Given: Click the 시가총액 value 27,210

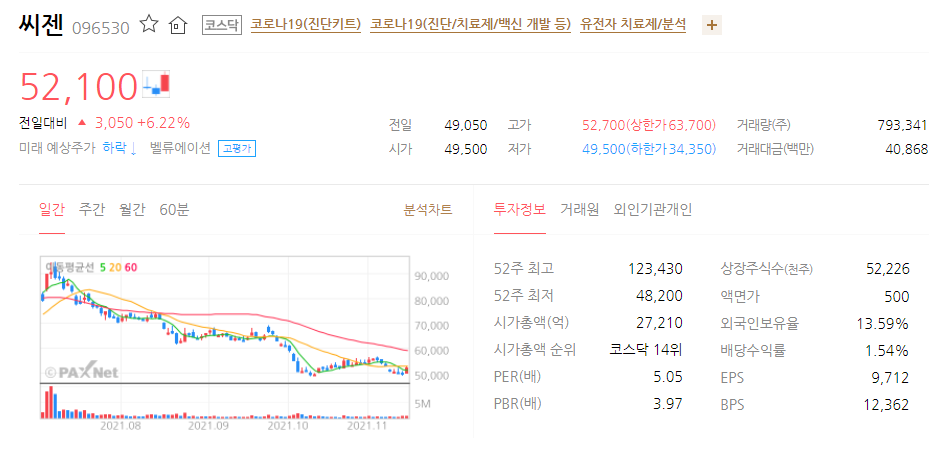Looking at the screenshot, I should (x=660, y=323).
